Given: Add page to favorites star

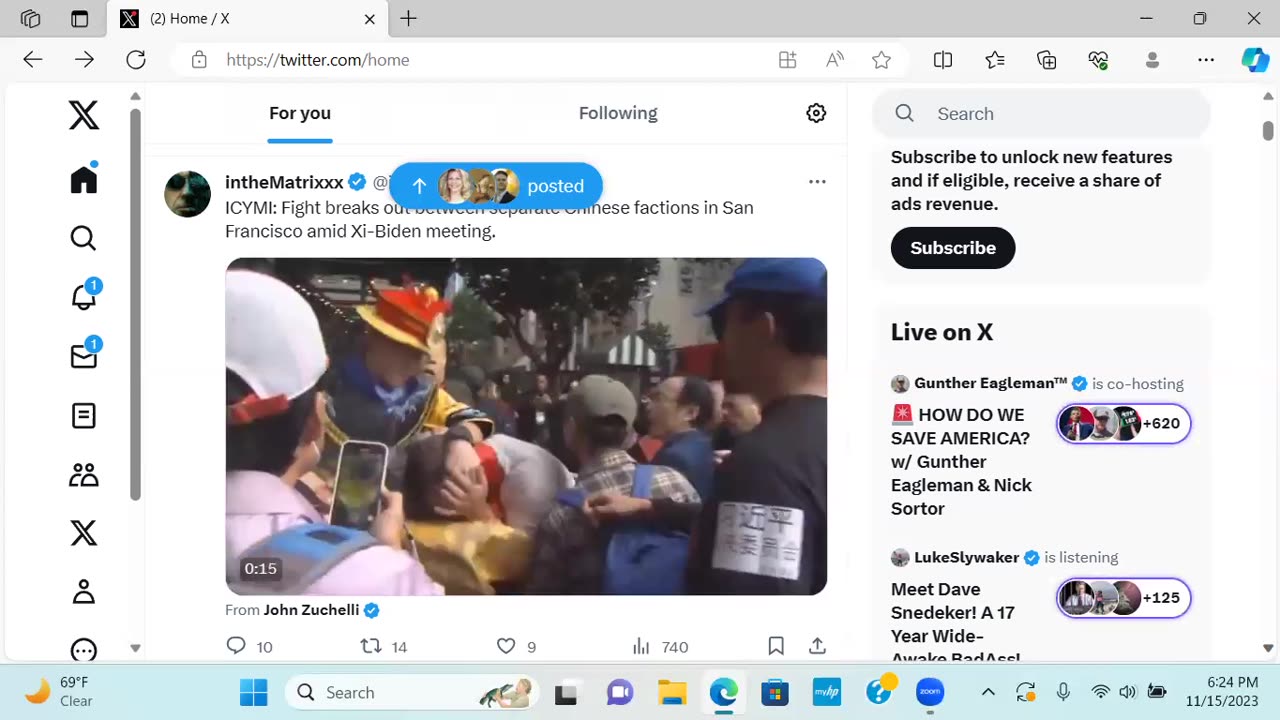Looking at the screenshot, I should [x=881, y=60].
